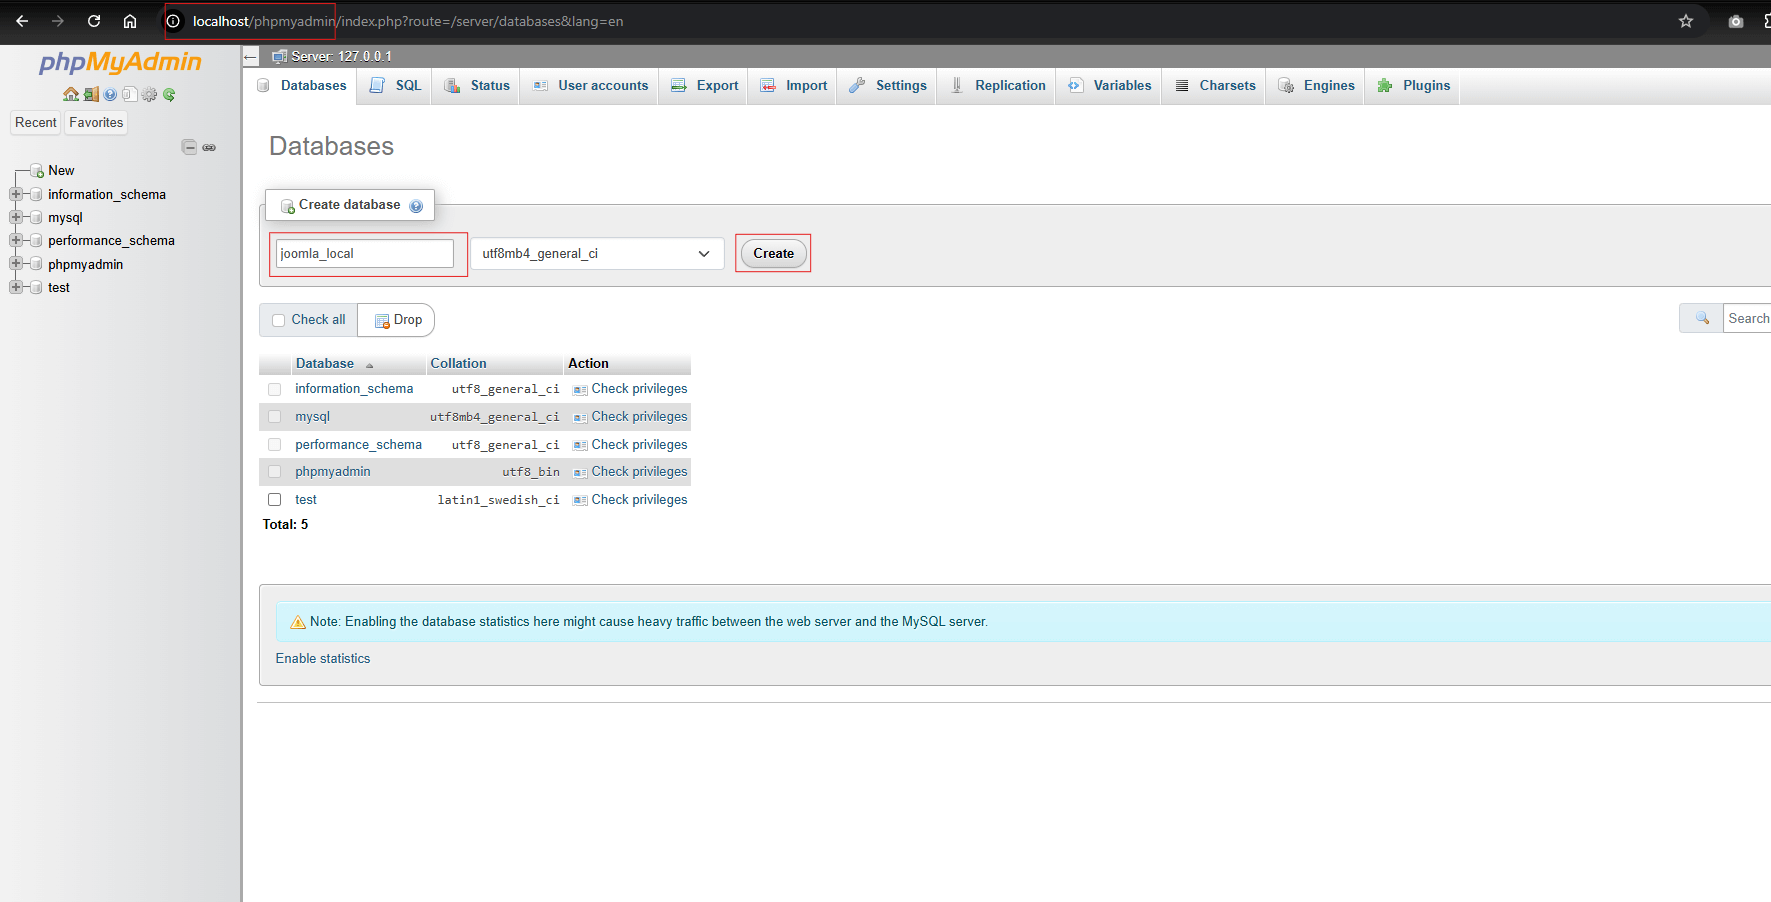Enable the Check all checkbox
This screenshot has width=1771, height=902.
pyautogui.click(x=278, y=320)
